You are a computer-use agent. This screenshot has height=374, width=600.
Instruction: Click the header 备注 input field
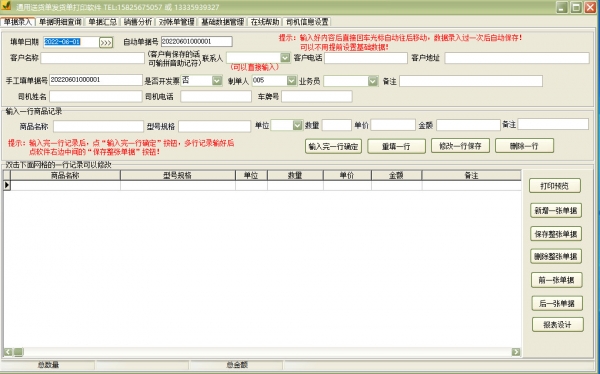coord(471,81)
